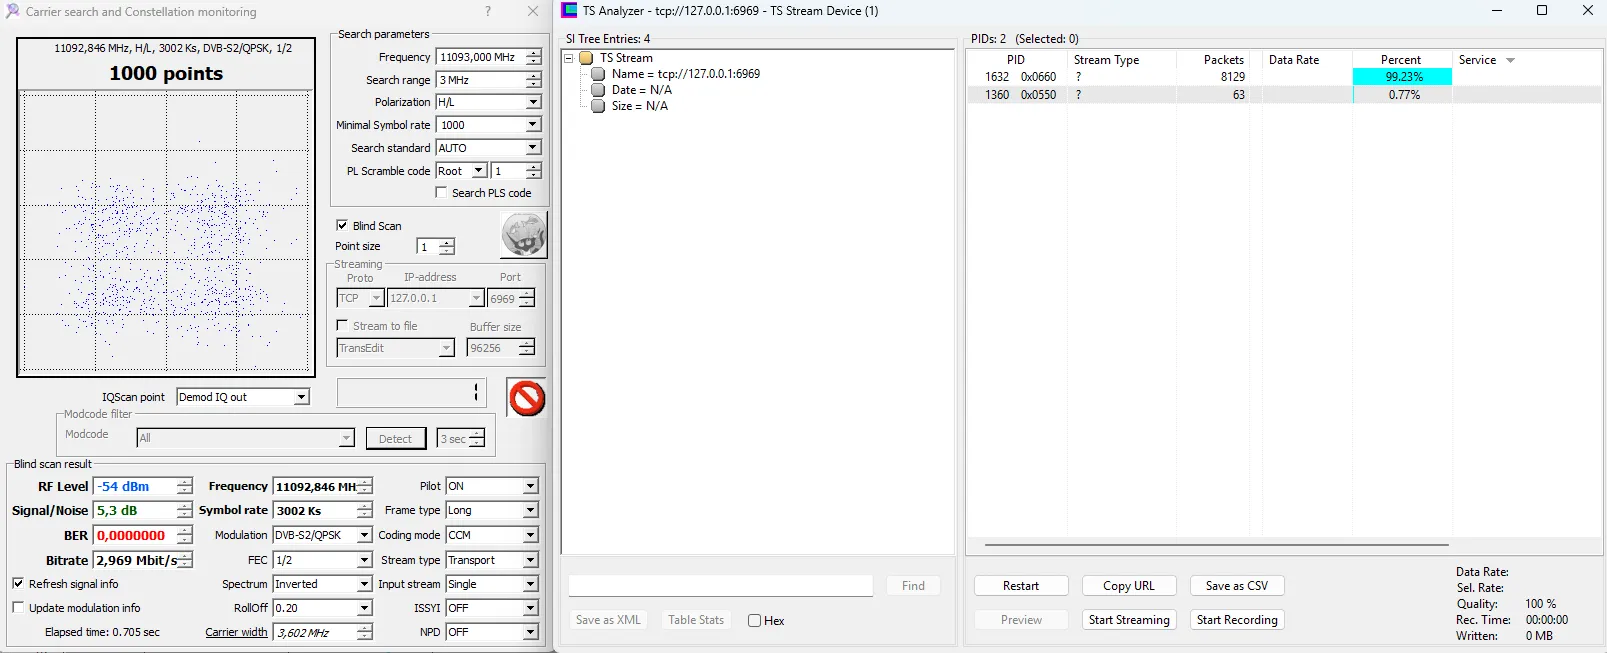Viewport: 1607px width, 653px height.
Task: Enable Update modulation info checkbox
Action: [18, 608]
